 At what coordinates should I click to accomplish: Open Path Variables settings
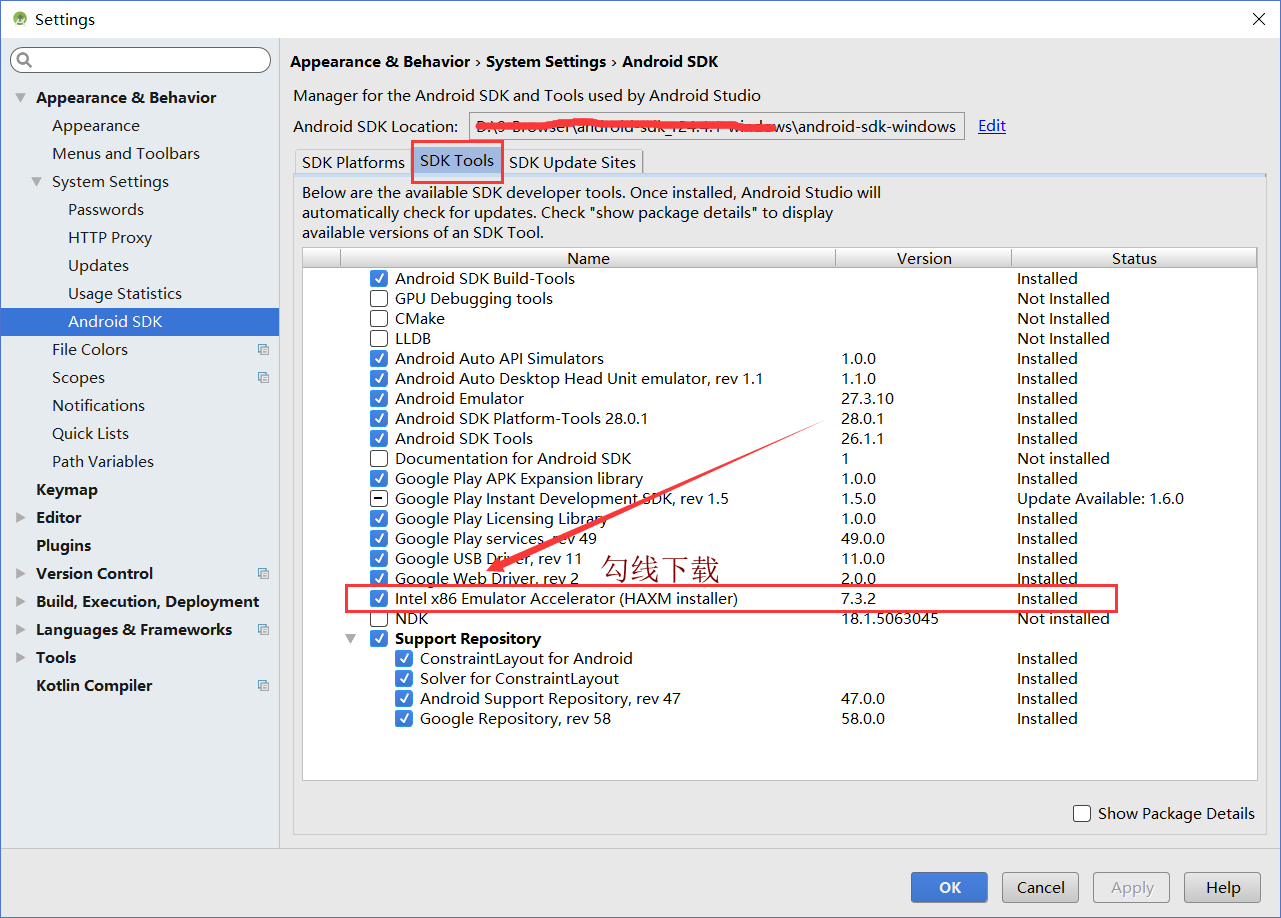pos(103,462)
